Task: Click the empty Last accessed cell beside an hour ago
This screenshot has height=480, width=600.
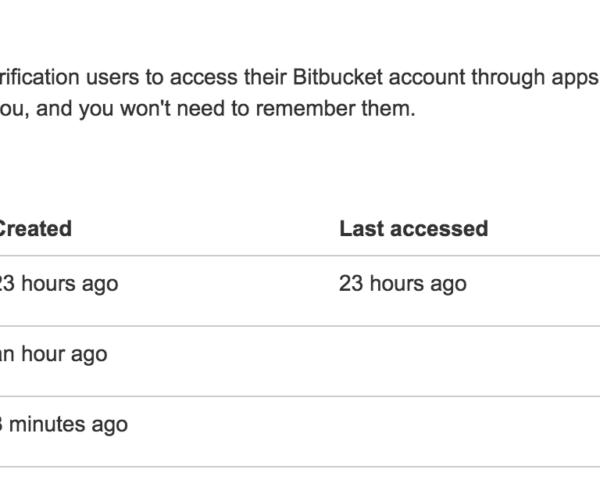Action: coord(413,354)
